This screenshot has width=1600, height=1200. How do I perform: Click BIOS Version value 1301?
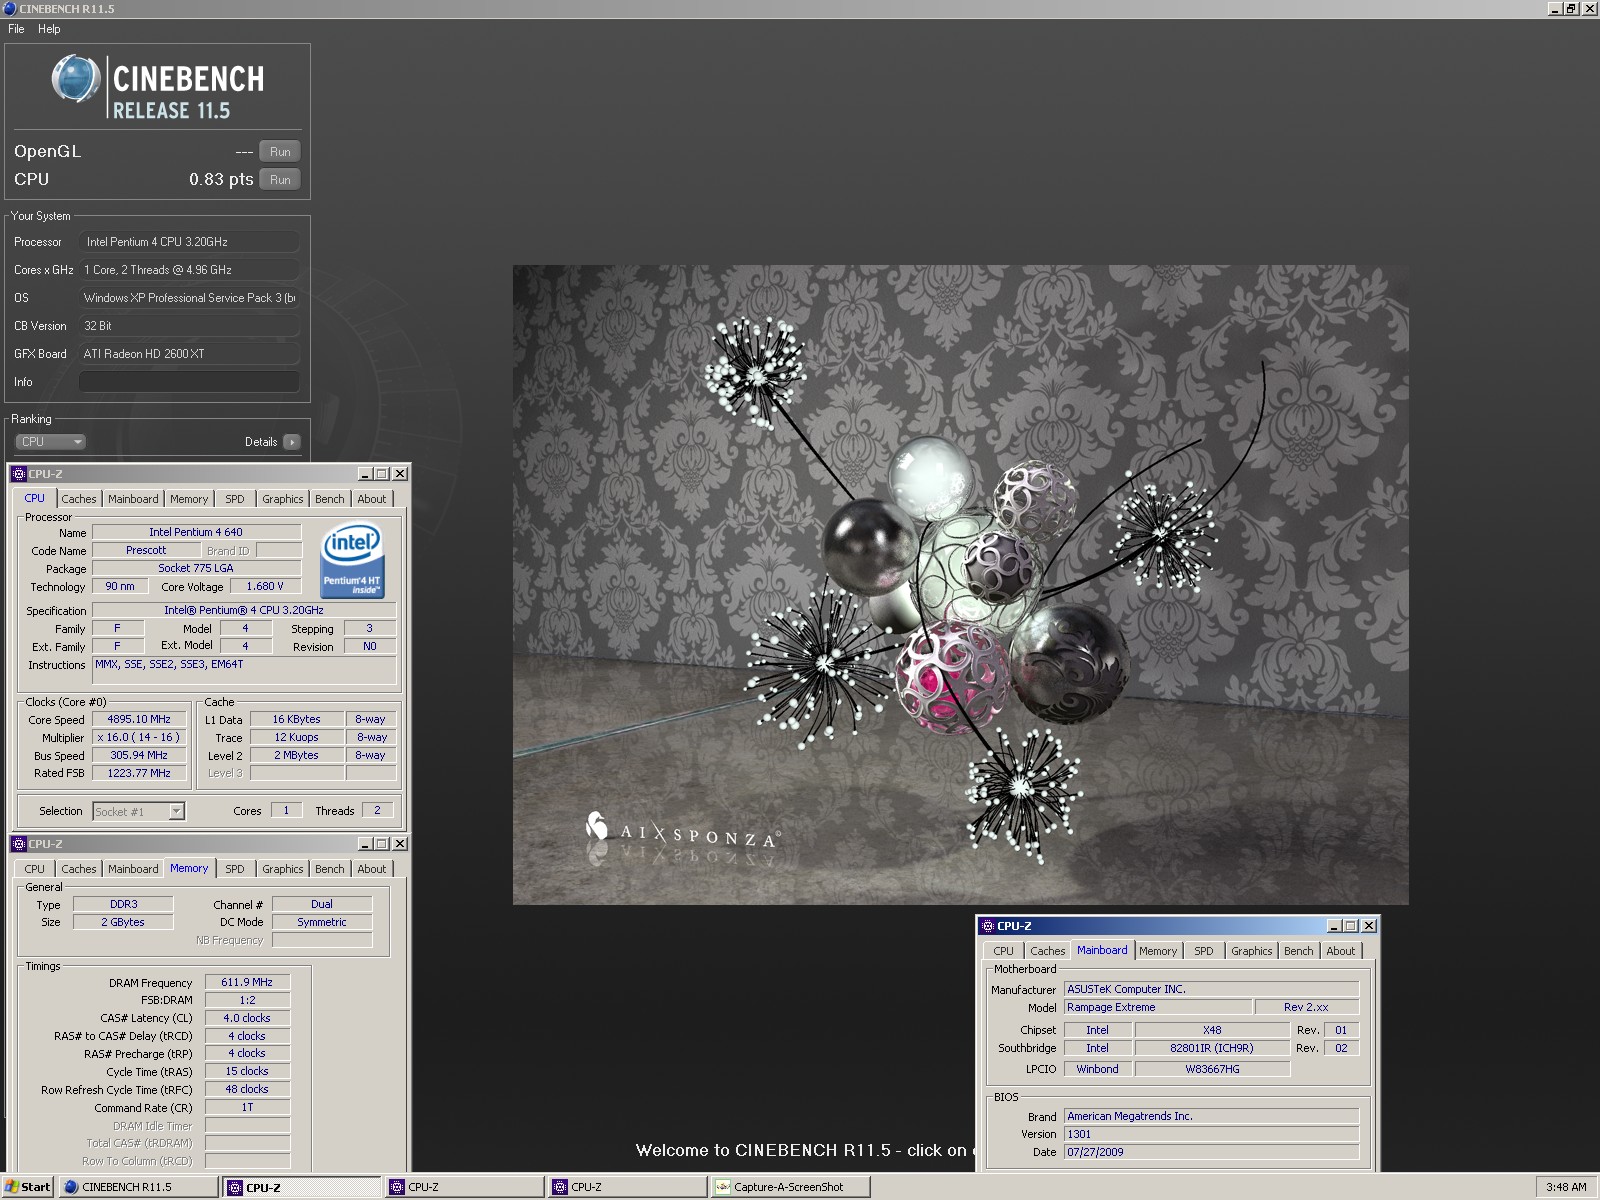tap(1211, 1134)
